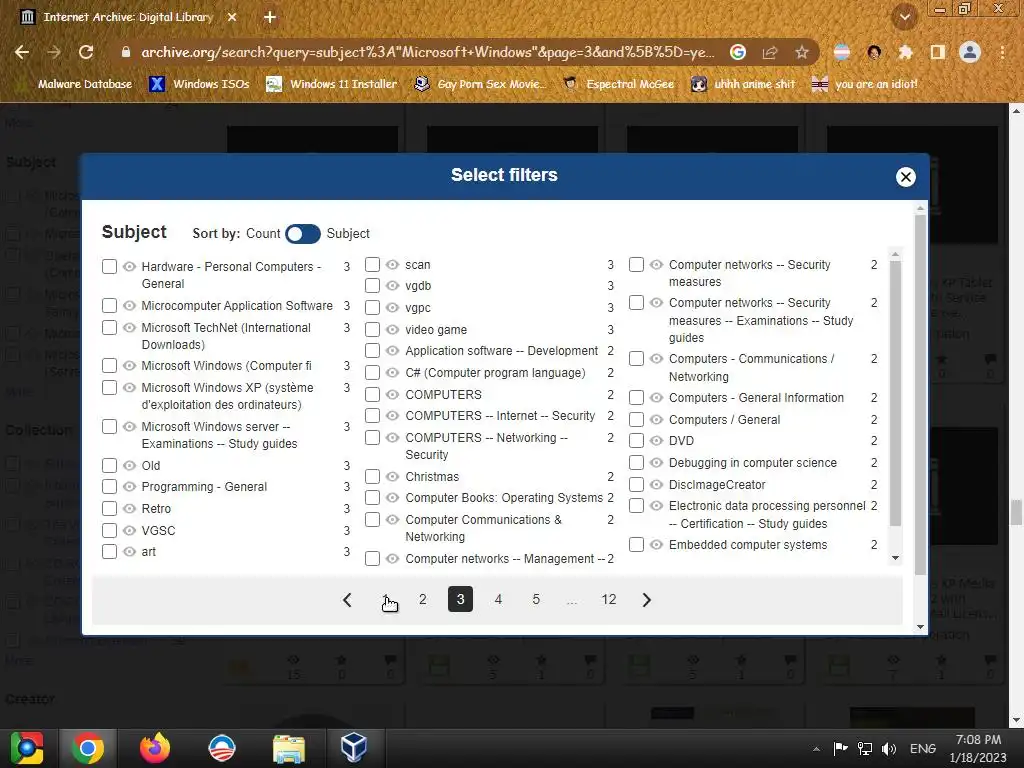The height and width of the screenshot is (768, 1024).
Task: Close the Internet Archive tab
Action: 232,18
